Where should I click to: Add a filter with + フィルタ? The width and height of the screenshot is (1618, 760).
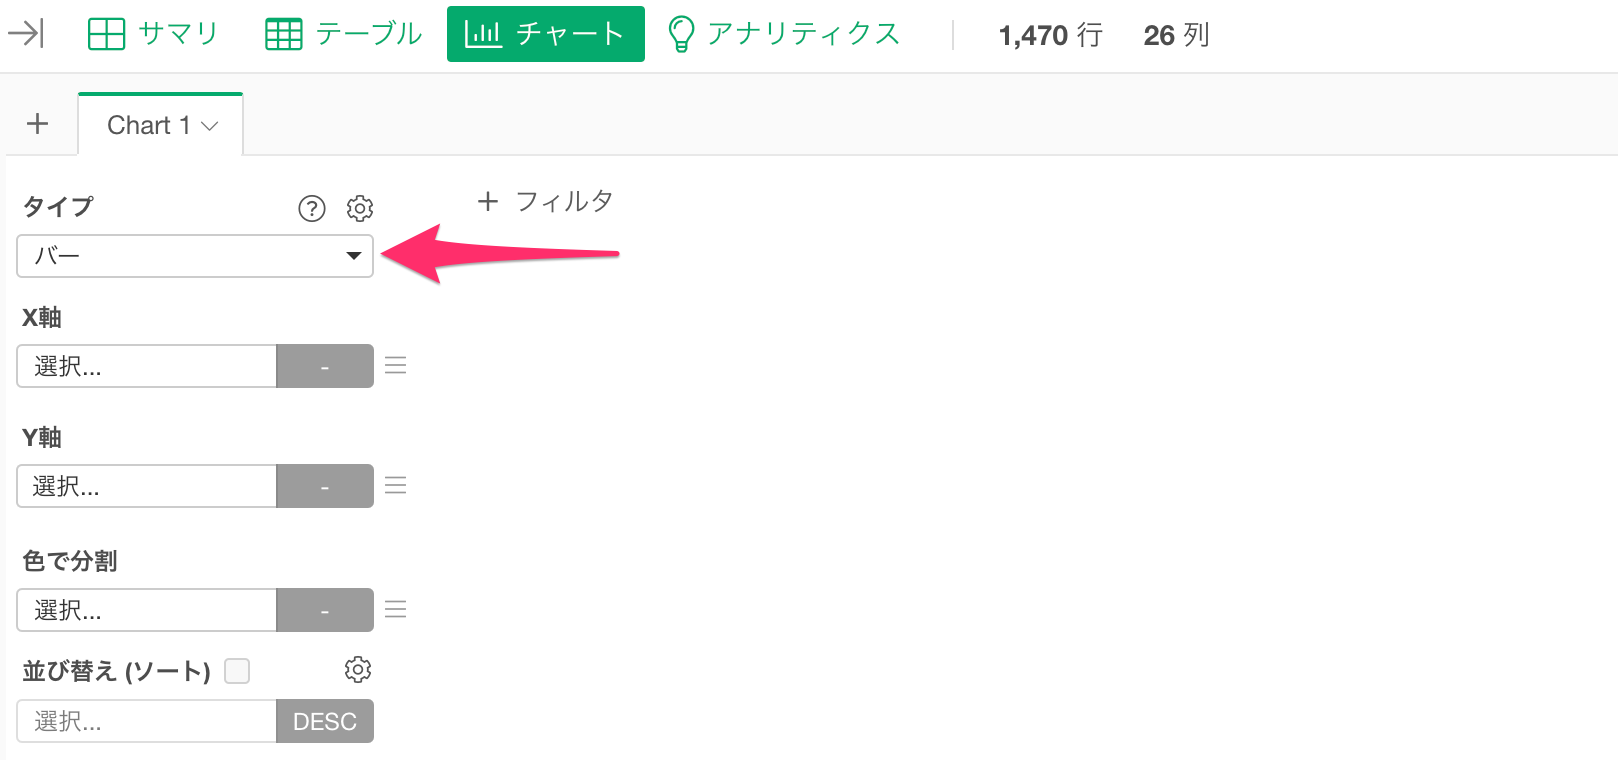(x=545, y=201)
